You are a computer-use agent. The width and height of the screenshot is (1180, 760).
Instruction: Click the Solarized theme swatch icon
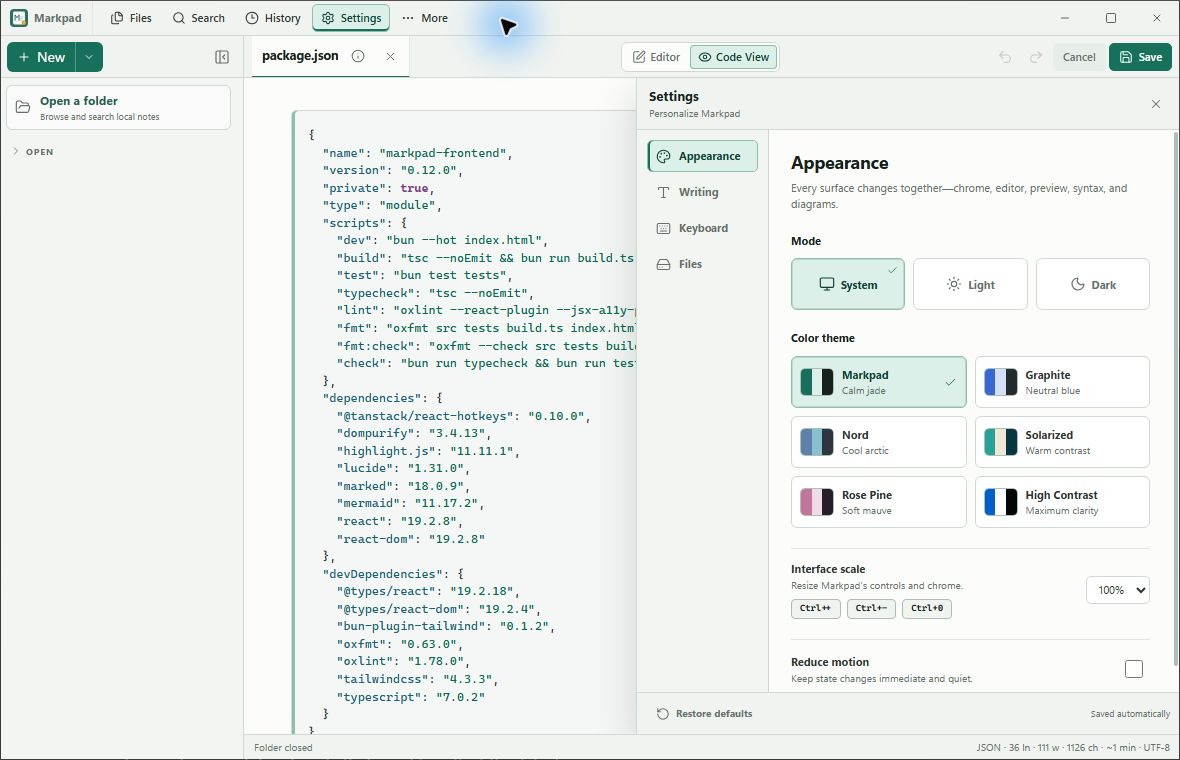(1001, 442)
